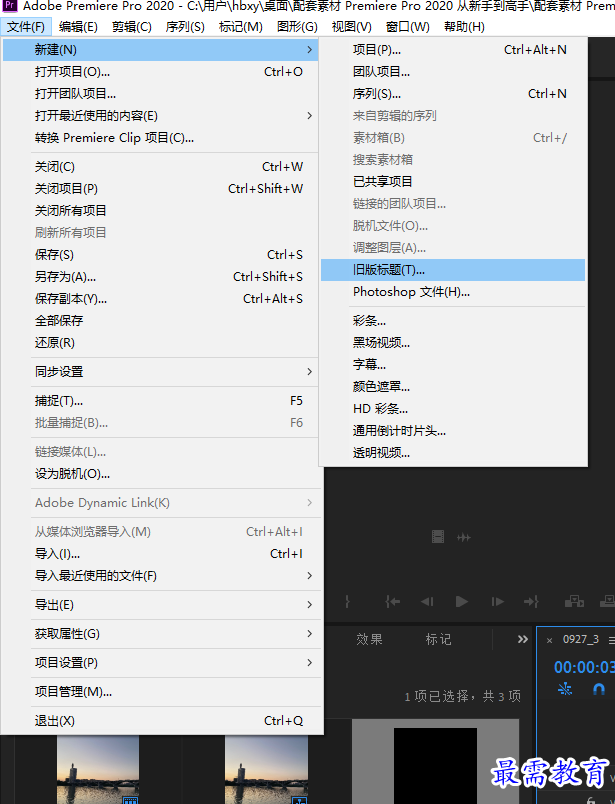Choose 全部保存 menu item
Screen dimensions: 615x804
click(161, 321)
